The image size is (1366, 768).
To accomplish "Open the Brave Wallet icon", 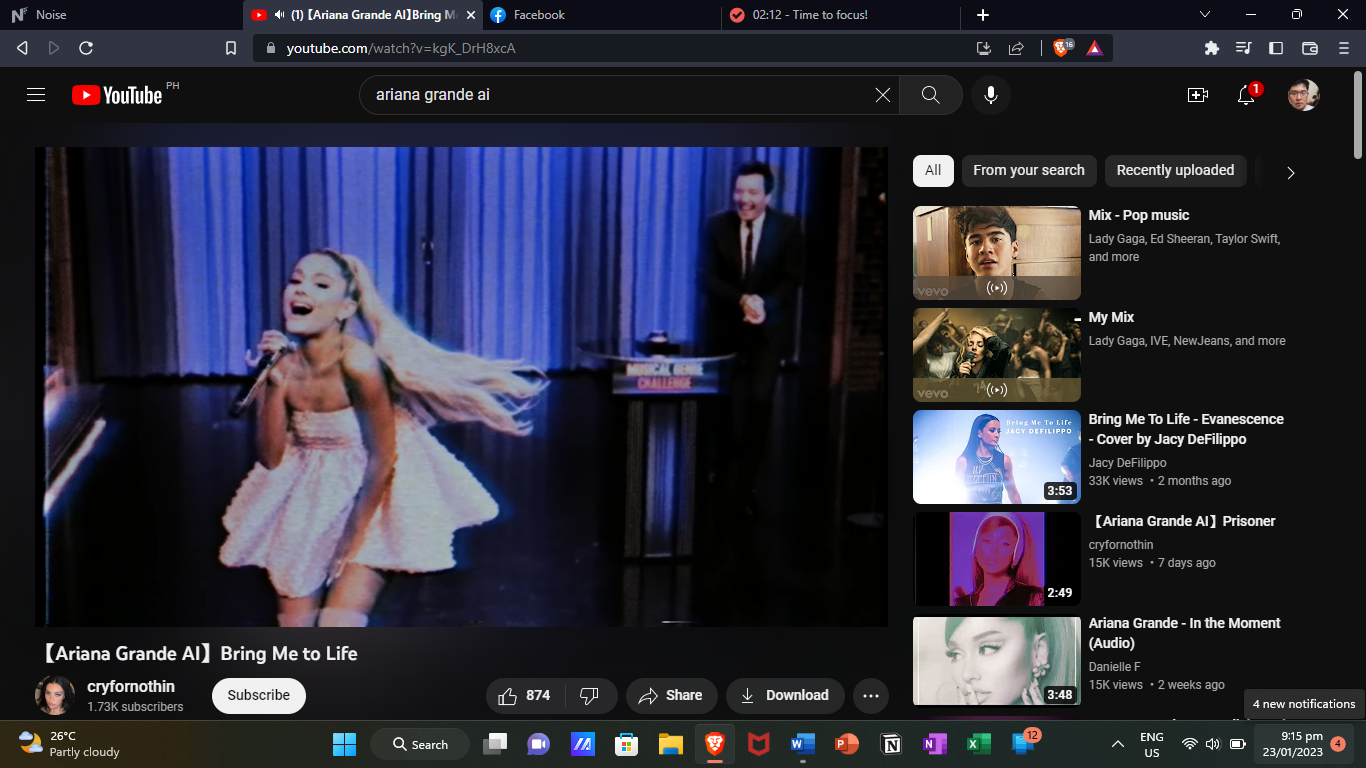I will pyautogui.click(x=1310, y=48).
